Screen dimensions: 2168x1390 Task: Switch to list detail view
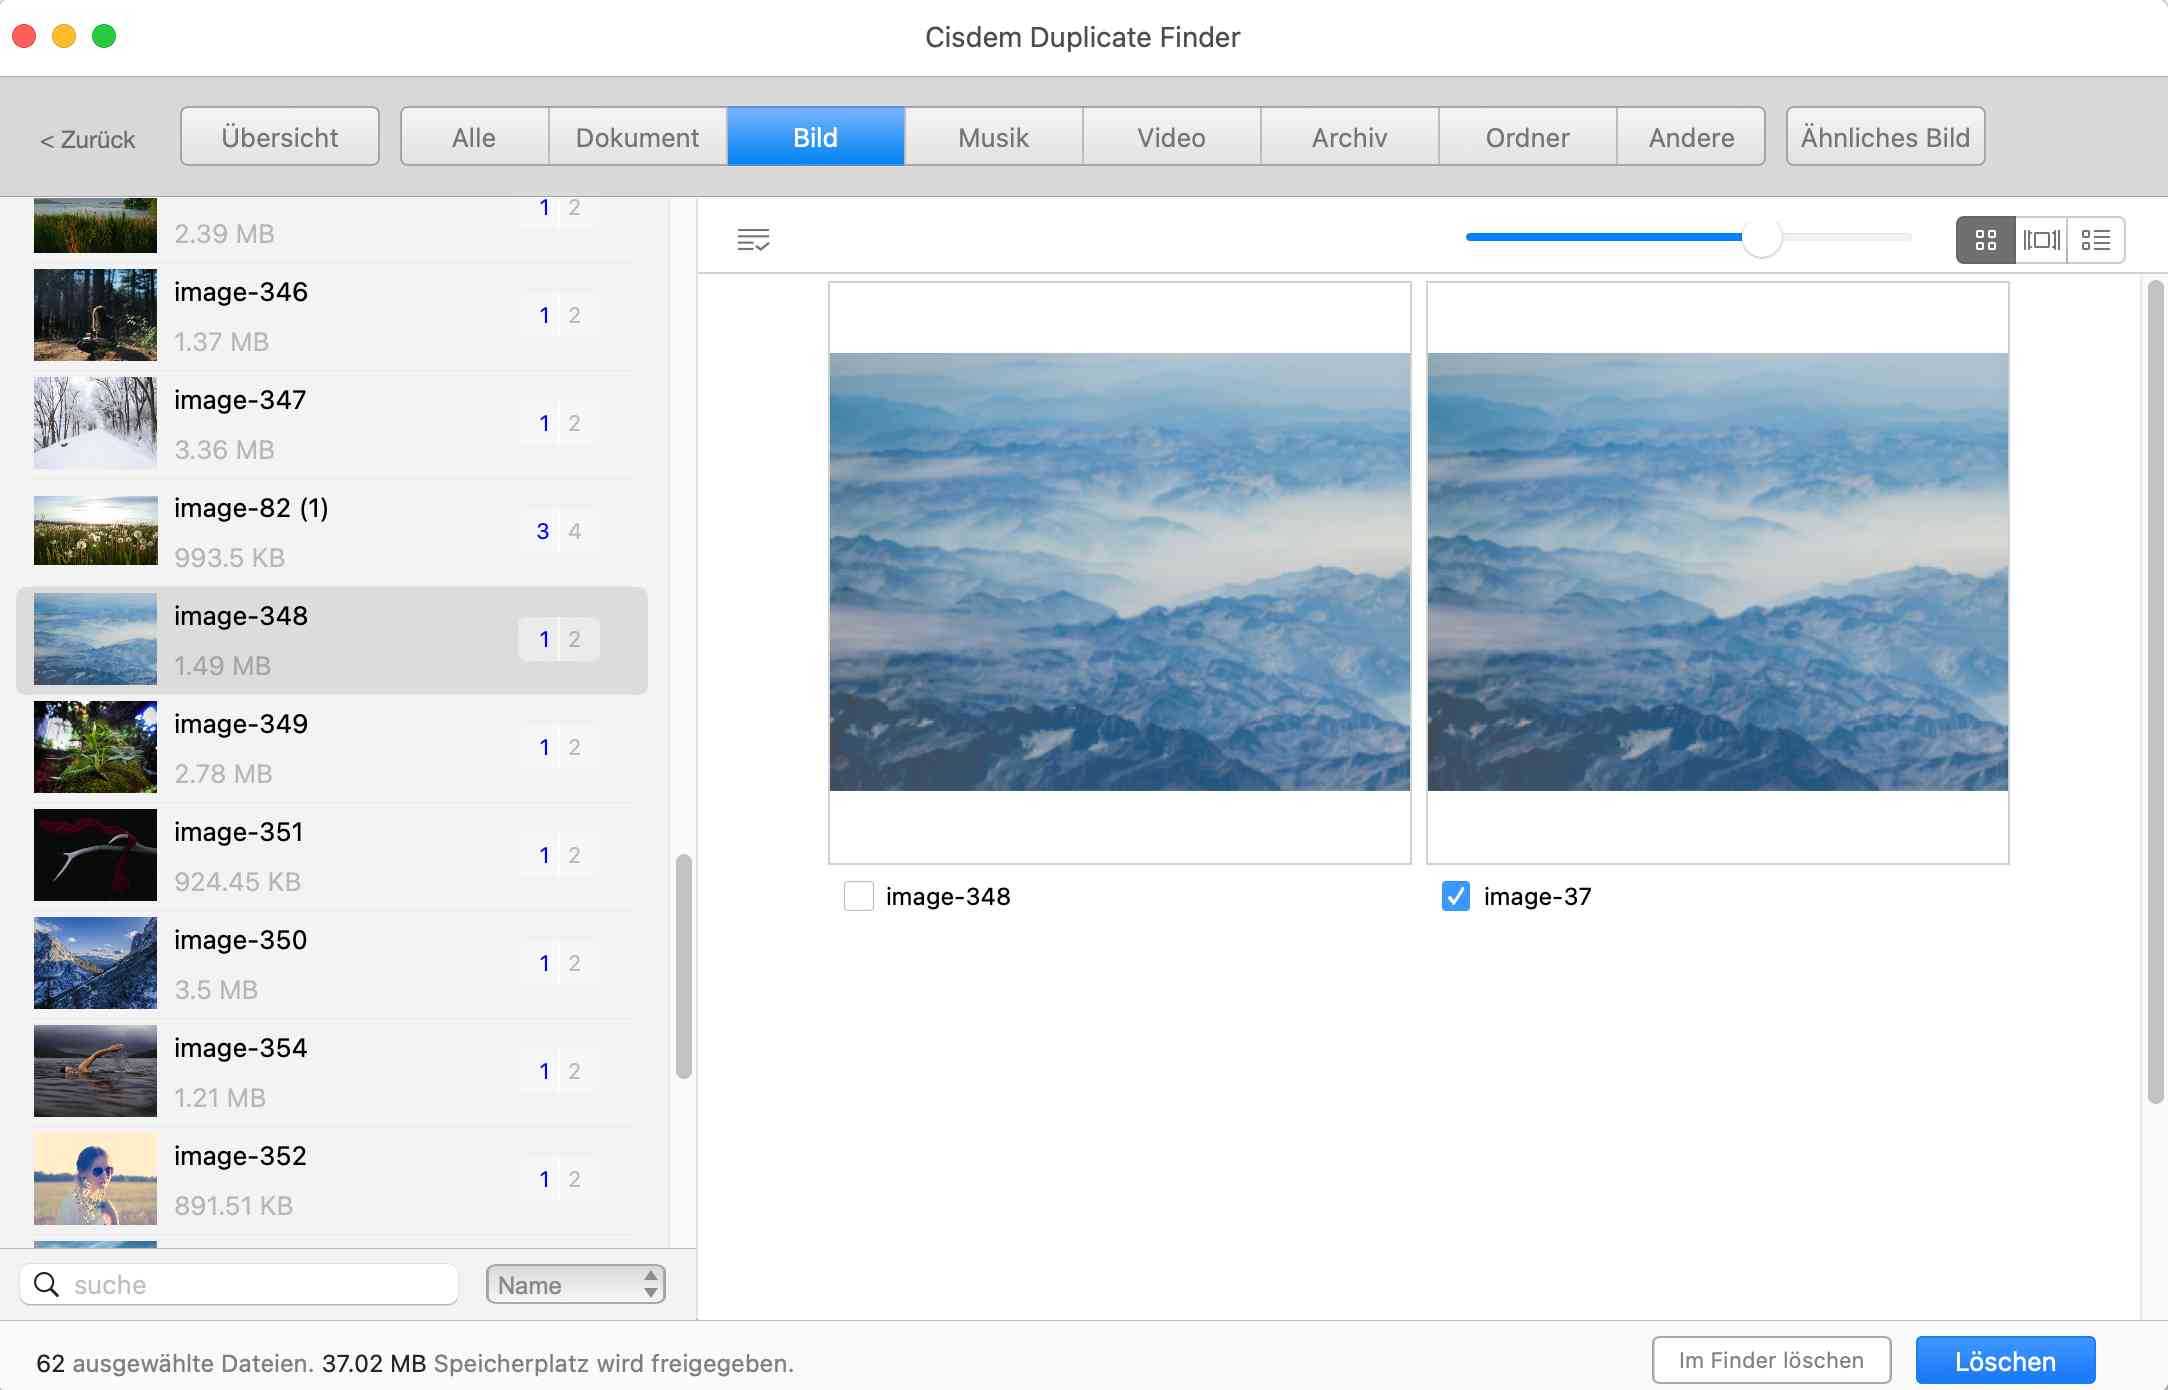2096,240
